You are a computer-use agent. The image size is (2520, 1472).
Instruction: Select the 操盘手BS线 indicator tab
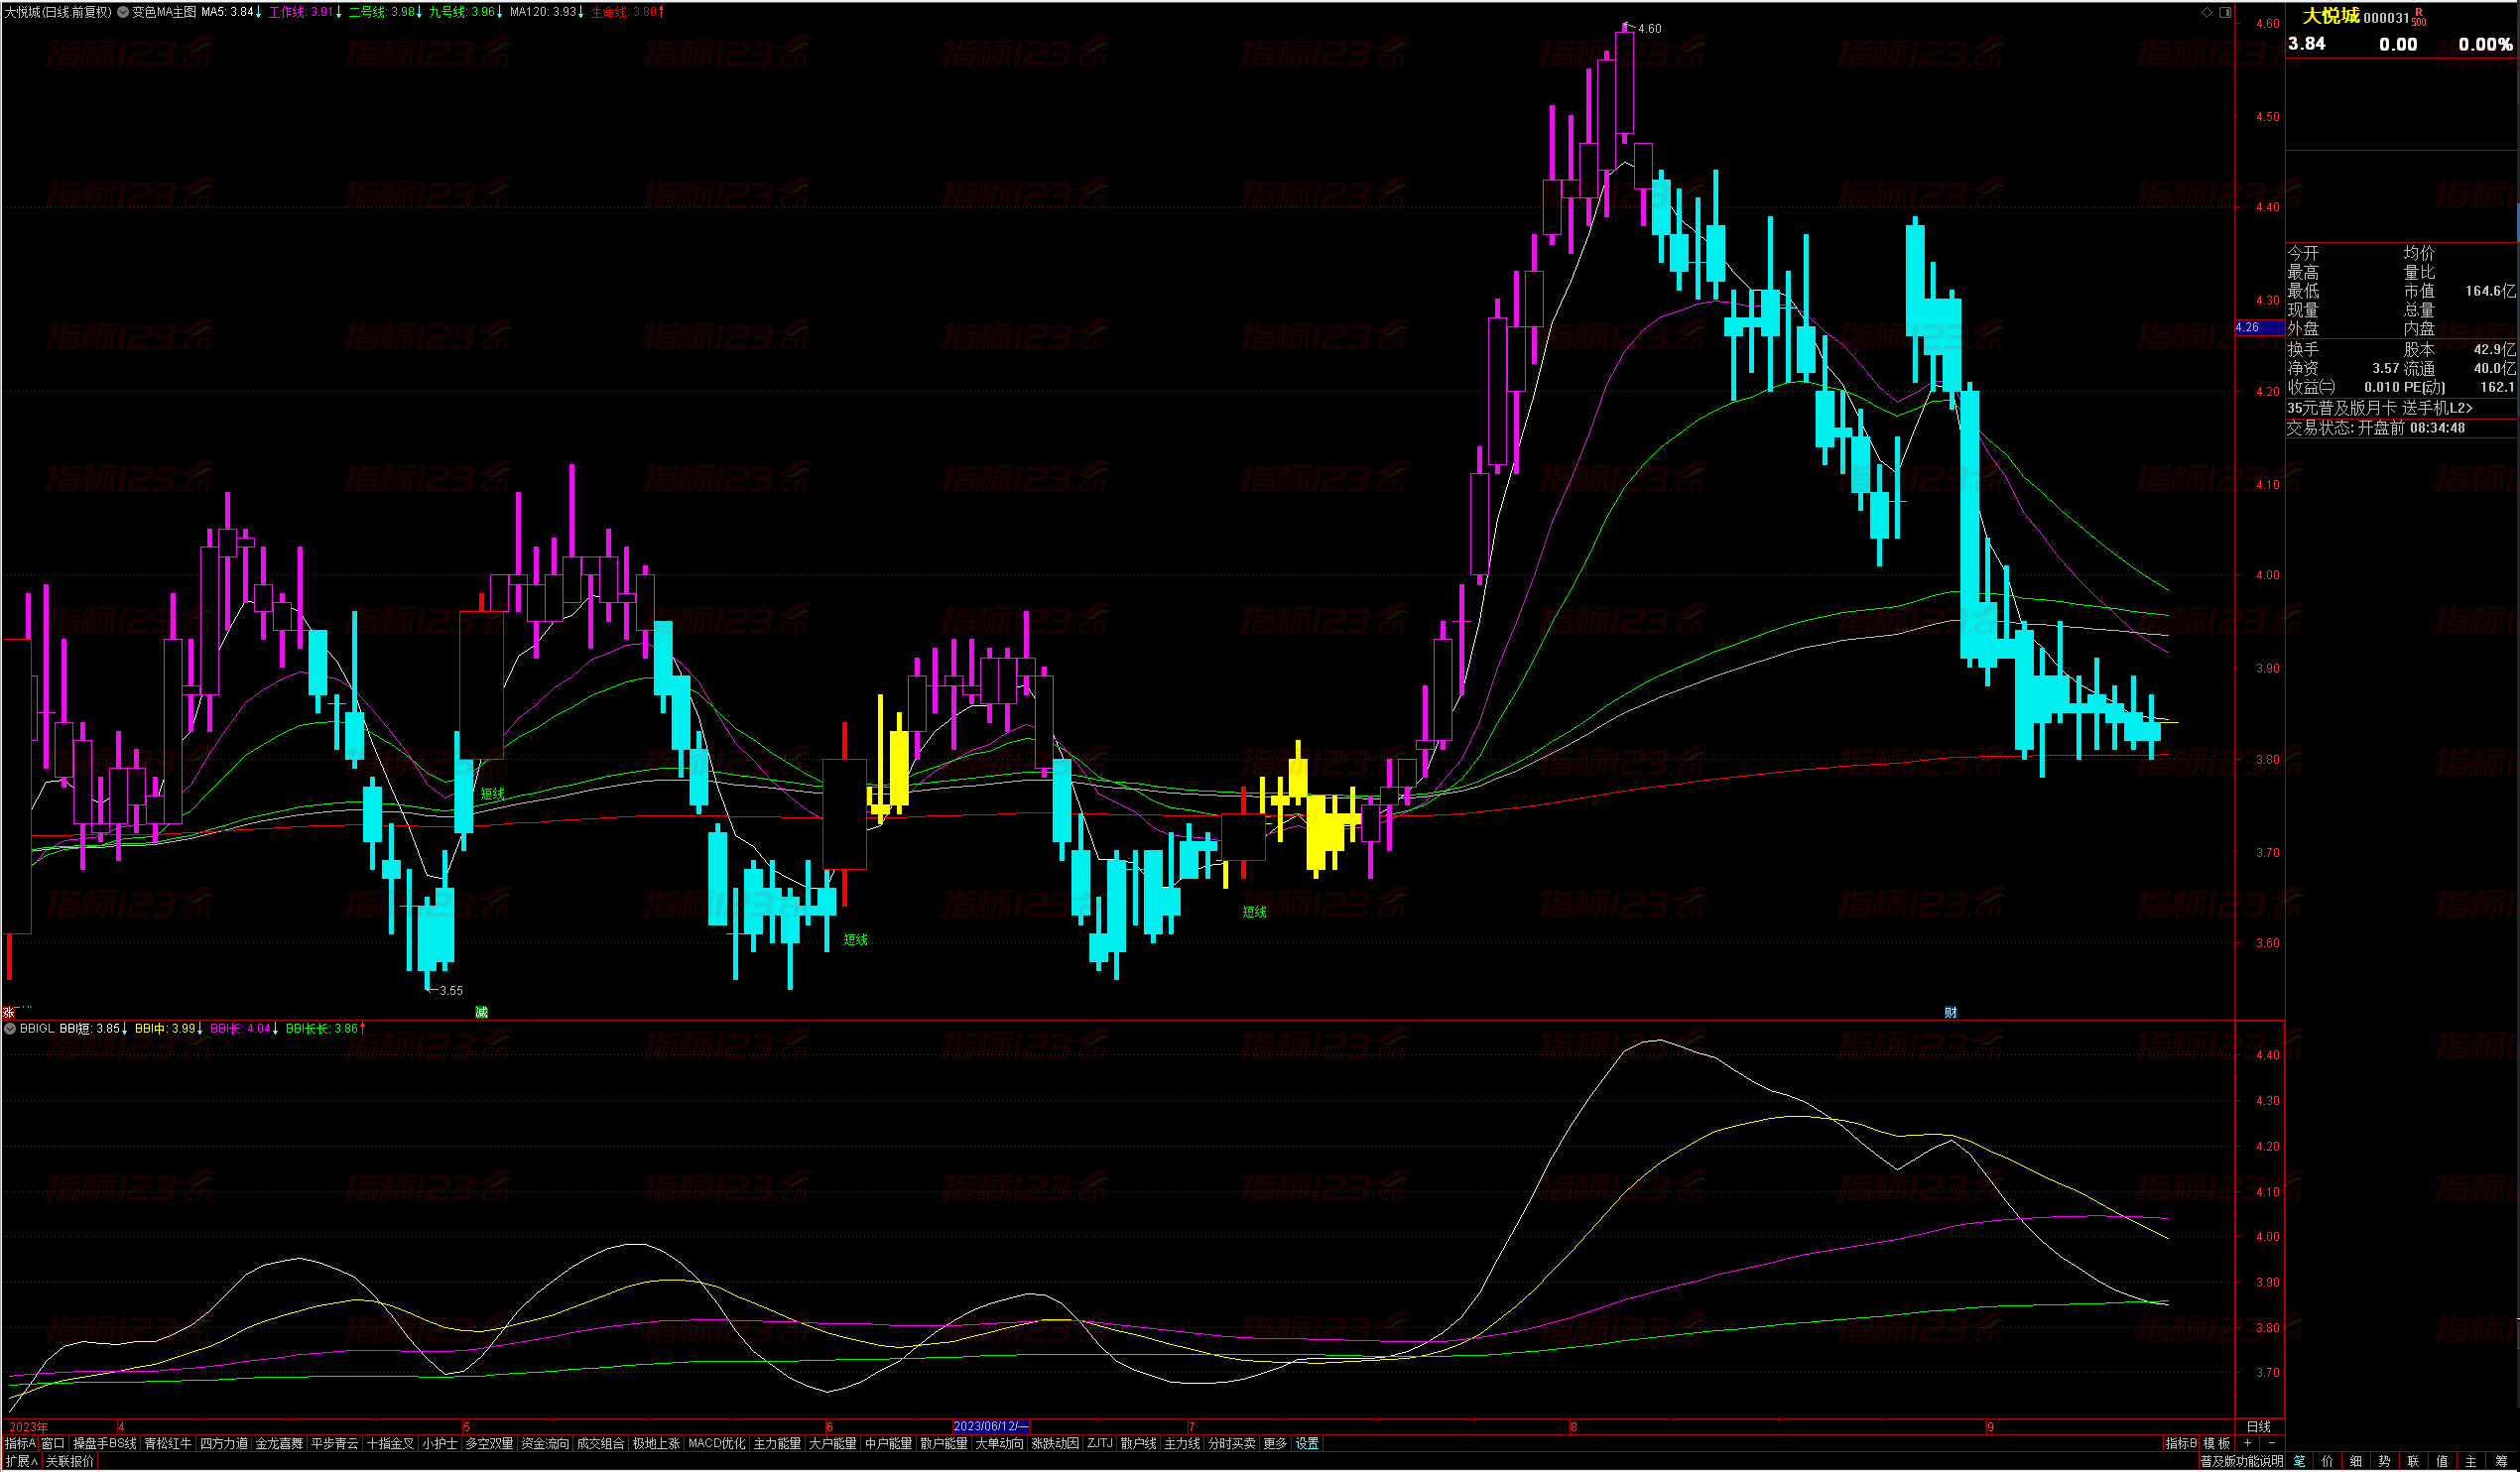[104, 1443]
